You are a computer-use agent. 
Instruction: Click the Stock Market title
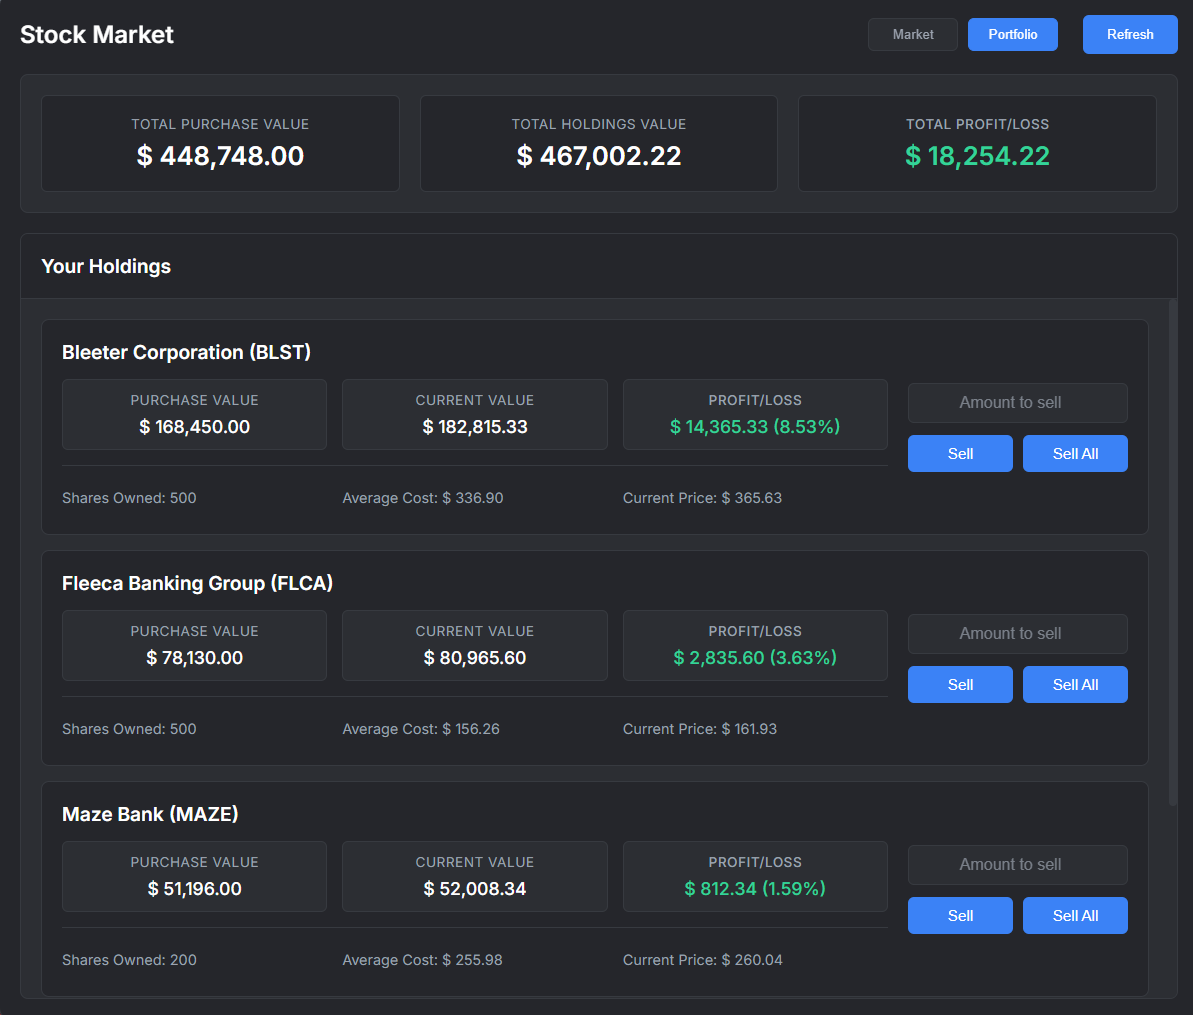pyautogui.click(x=97, y=34)
